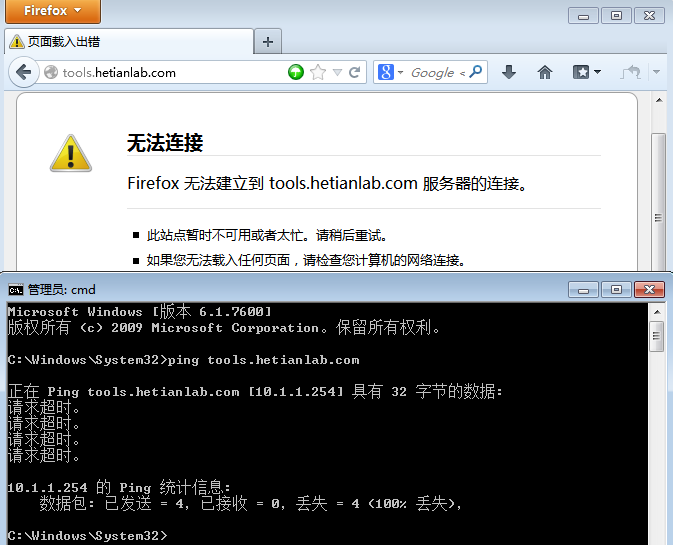Open the Google search engine selector

390,72
